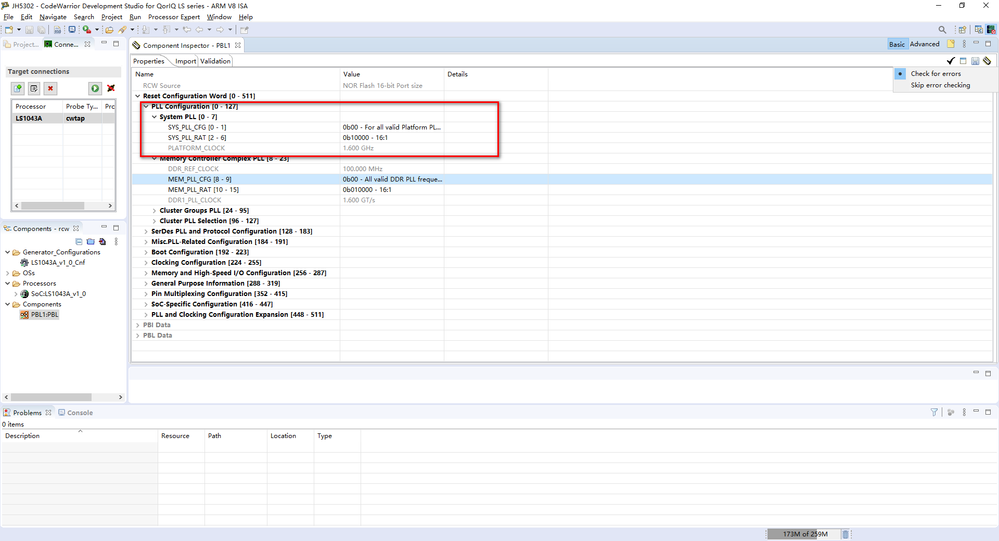Screen dimensions: 999x541
Task: Click the Description column header
Action: pos(80,436)
